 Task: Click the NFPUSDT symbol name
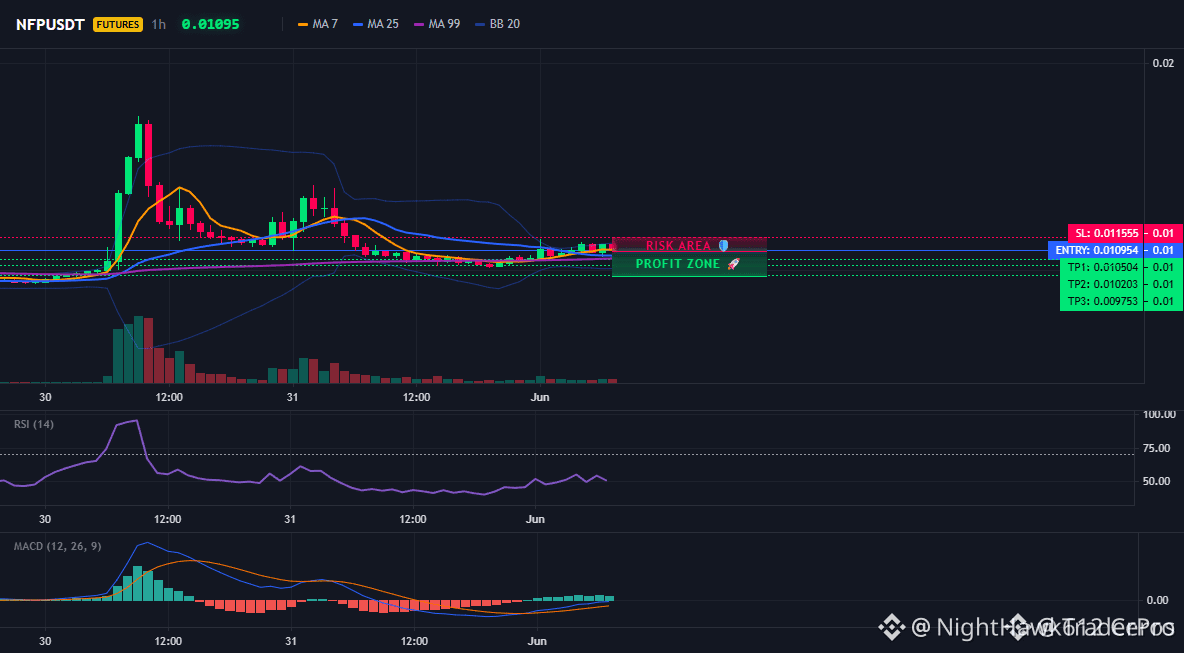[50, 24]
